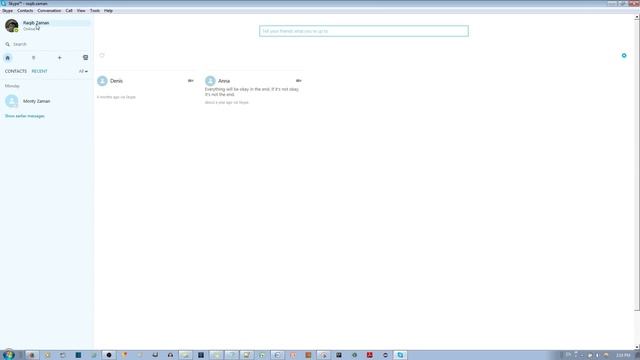Open the Tools menu
This screenshot has width=640, height=360.
tap(95, 11)
